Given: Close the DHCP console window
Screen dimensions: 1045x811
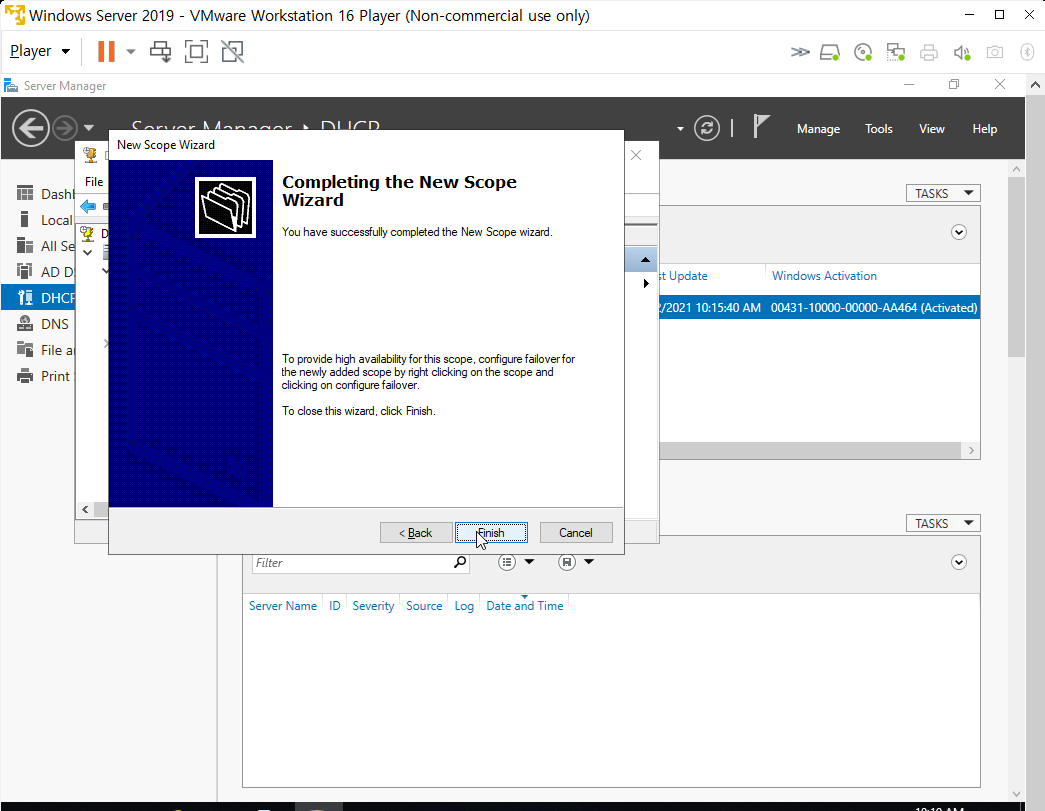Looking at the screenshot, I should pyautogui.click(x=636, y=155).
